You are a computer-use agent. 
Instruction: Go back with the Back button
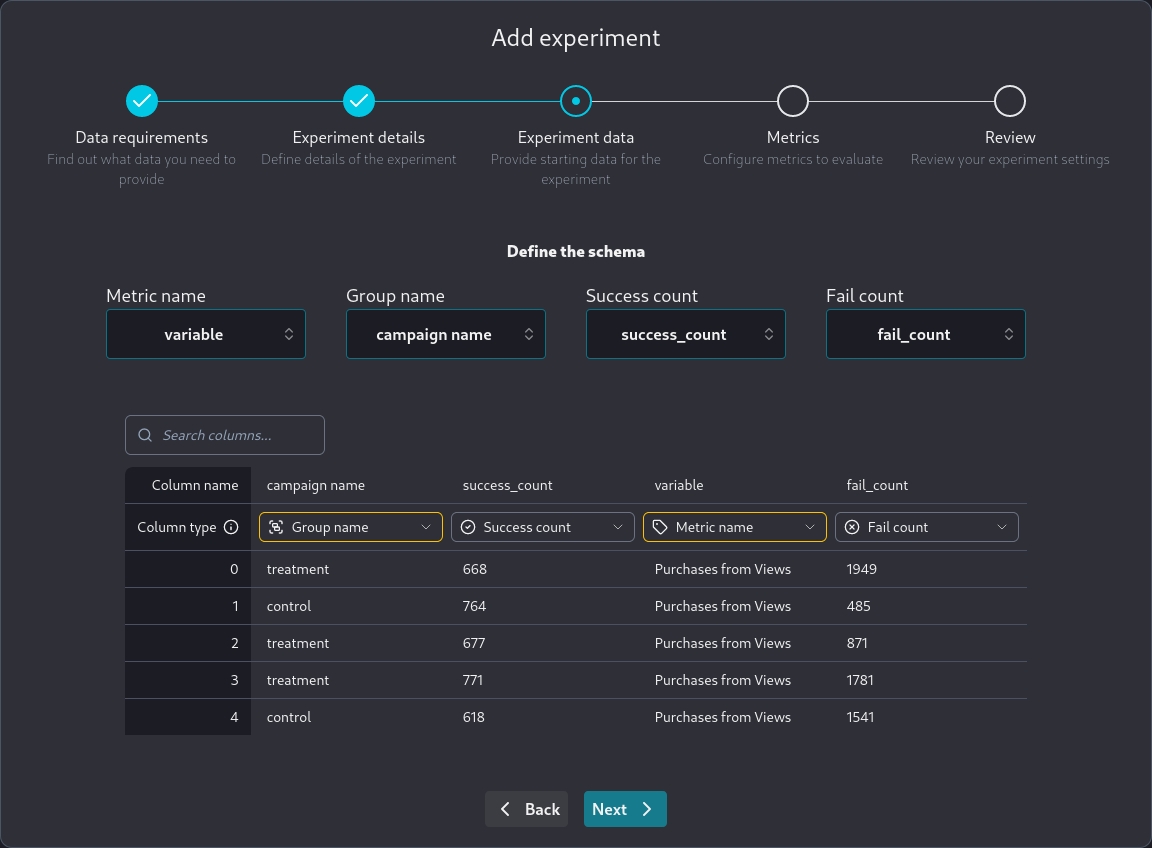tap(527, 809)
